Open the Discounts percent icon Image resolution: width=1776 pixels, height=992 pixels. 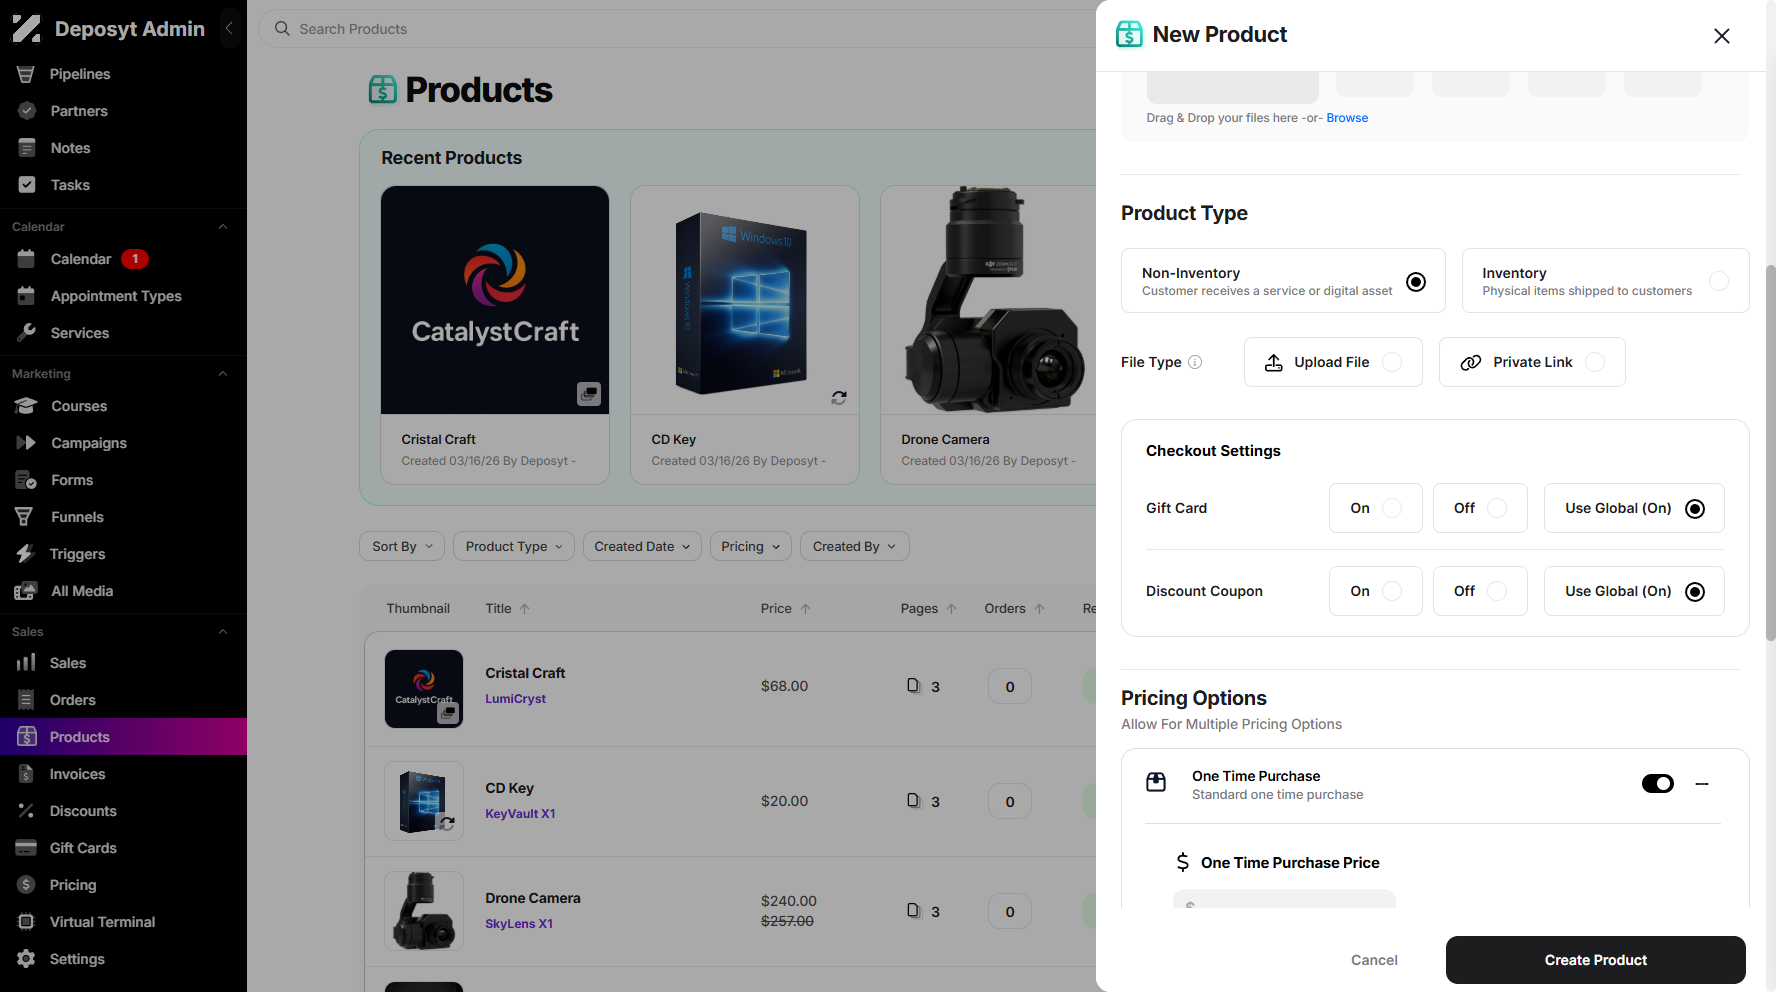pyautogui.click(x=26, y=811)
